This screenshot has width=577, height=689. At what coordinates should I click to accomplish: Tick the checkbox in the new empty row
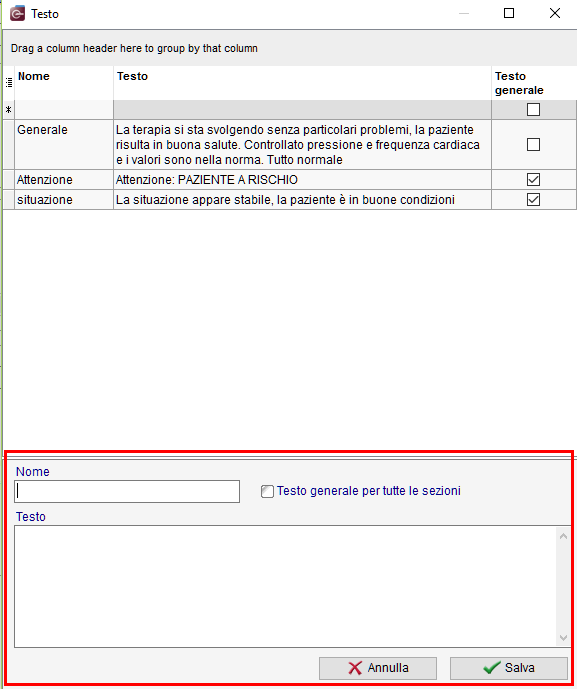coord(533,109)
